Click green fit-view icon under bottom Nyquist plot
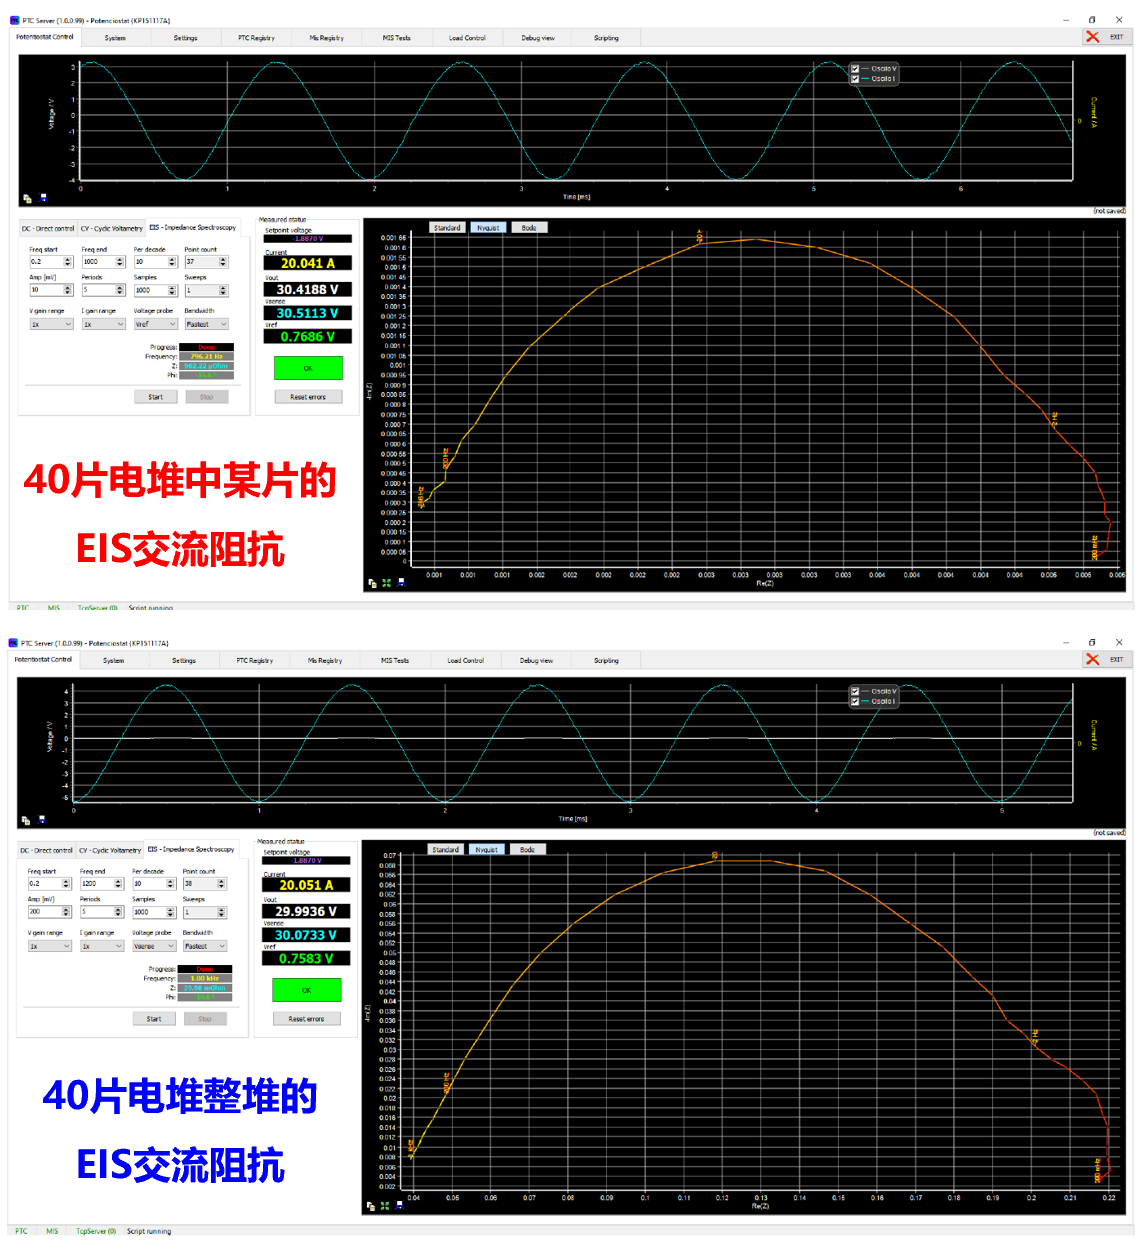Screen dimensions: 1145x1245 click(x=385, y=1206)
